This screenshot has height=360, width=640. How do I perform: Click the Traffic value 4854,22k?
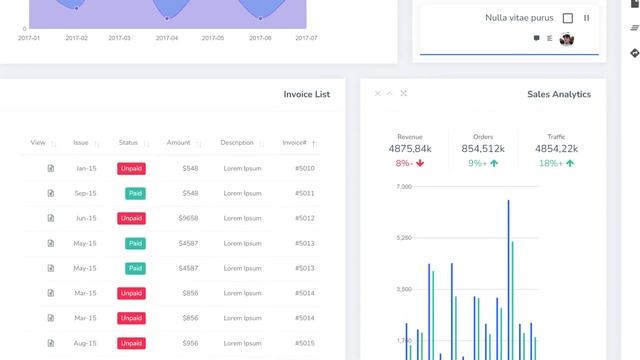(556, 149)
